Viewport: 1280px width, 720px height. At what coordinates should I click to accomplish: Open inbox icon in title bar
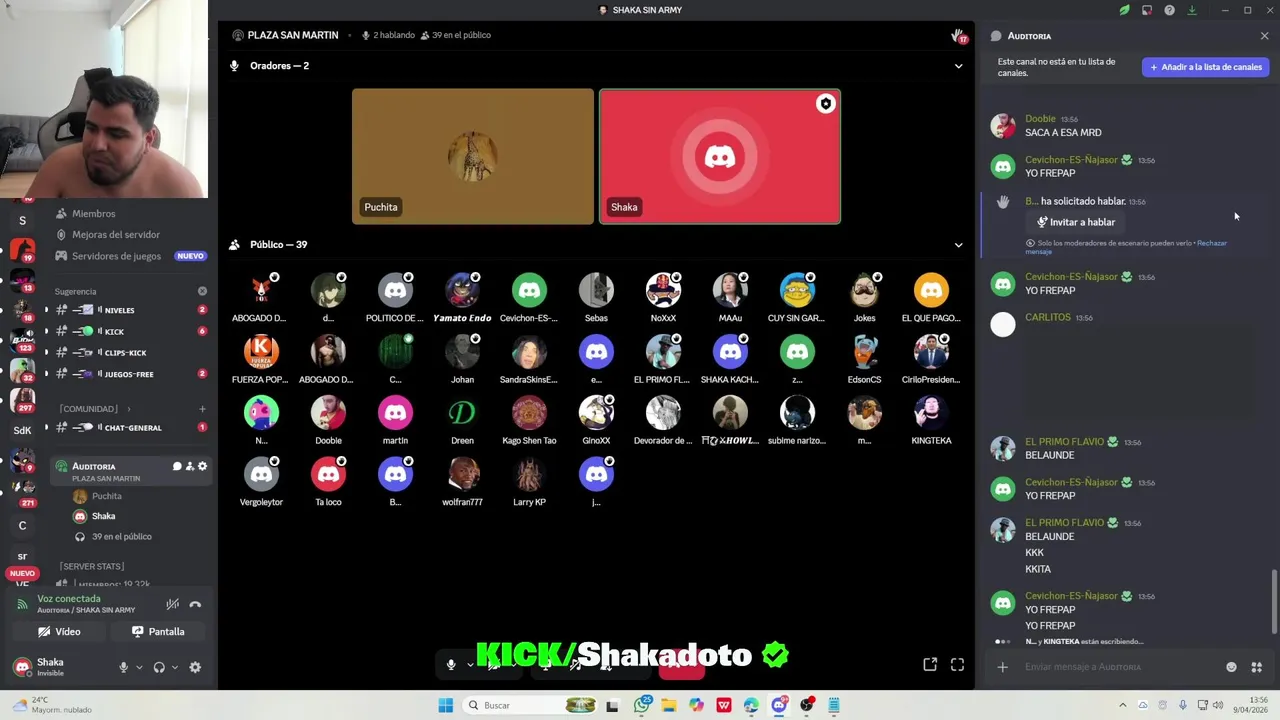point(1147,10)
